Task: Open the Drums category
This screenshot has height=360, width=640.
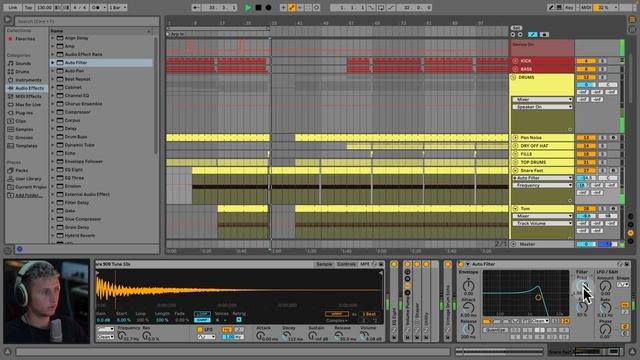Action: point(22,71)
